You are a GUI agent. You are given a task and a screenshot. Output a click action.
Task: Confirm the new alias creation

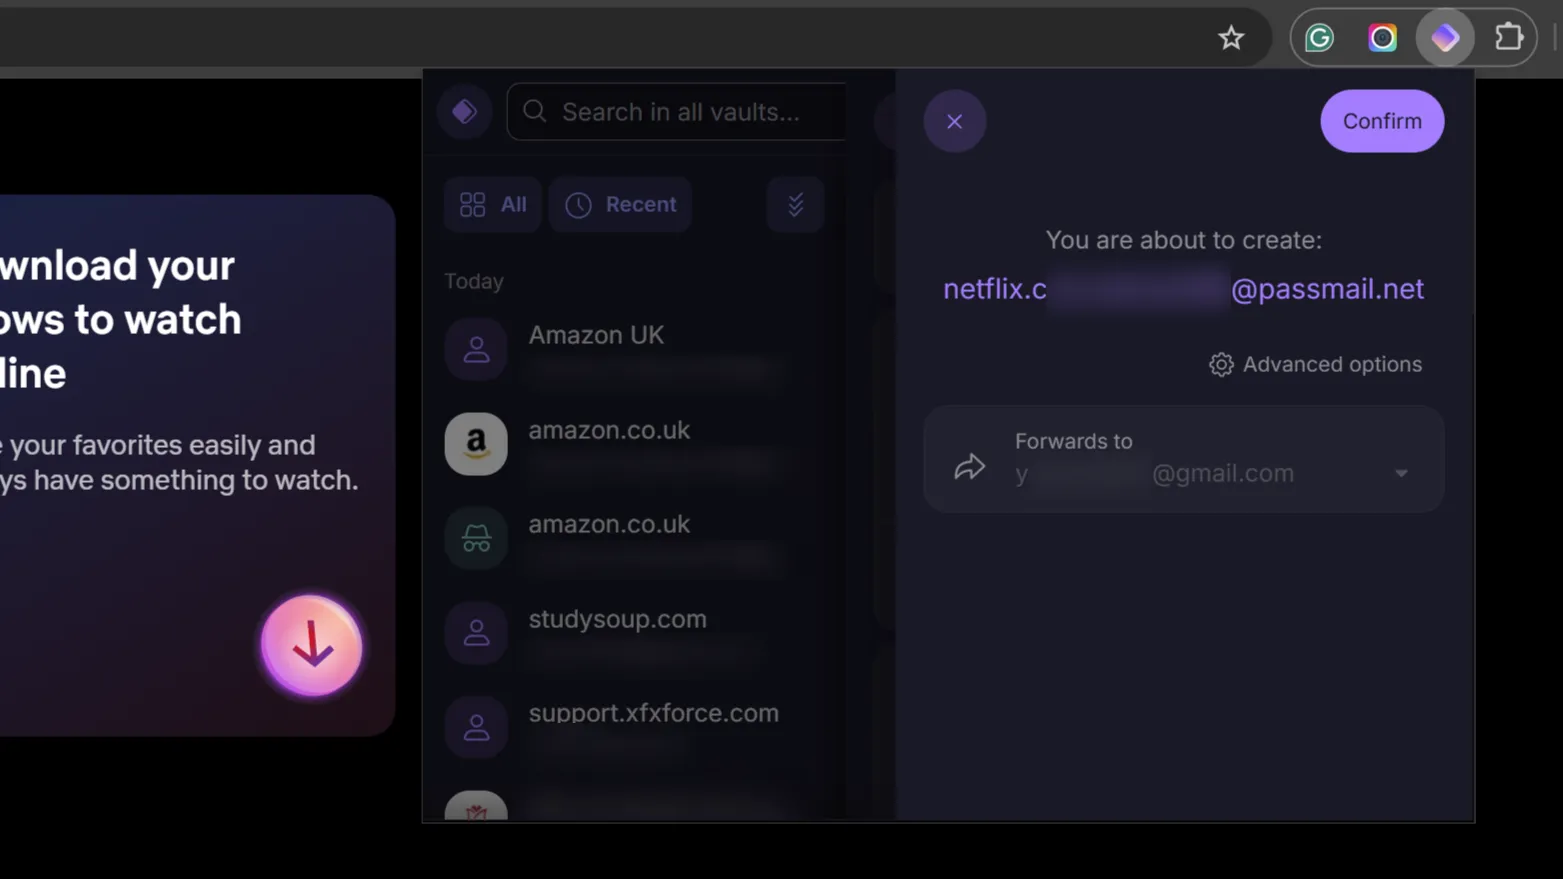coord(1381,121)
